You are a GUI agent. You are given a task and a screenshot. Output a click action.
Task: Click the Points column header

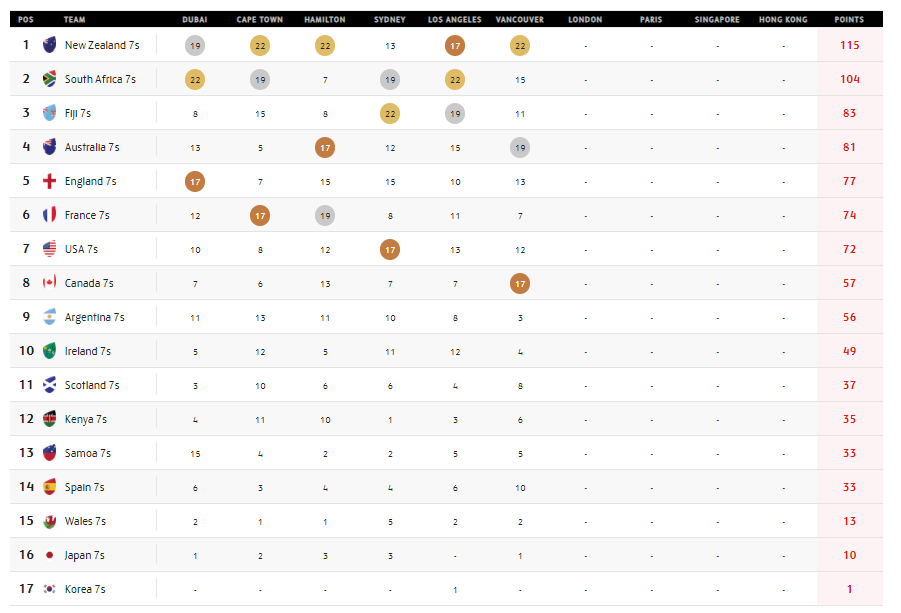[x=849, y=20]
